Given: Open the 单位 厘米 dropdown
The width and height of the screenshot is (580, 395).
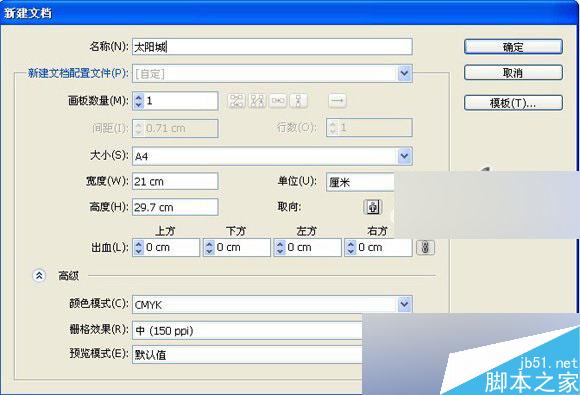Looking at the screenshot, I should tap(361, 182).
